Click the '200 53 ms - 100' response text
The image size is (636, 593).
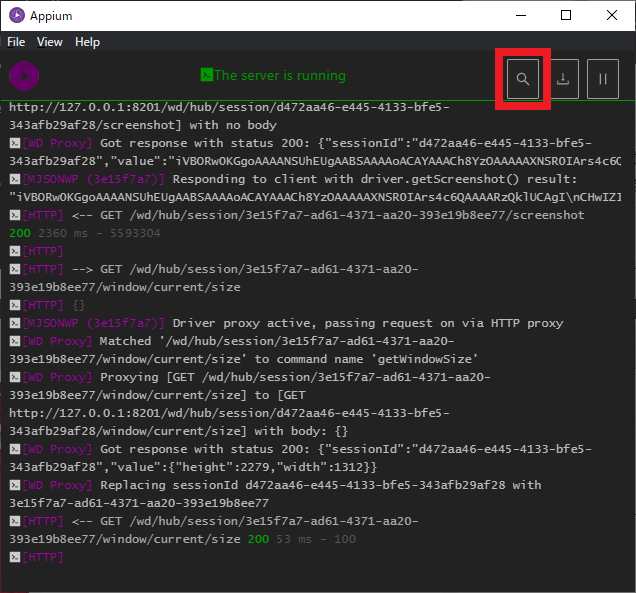pos(302,539)
